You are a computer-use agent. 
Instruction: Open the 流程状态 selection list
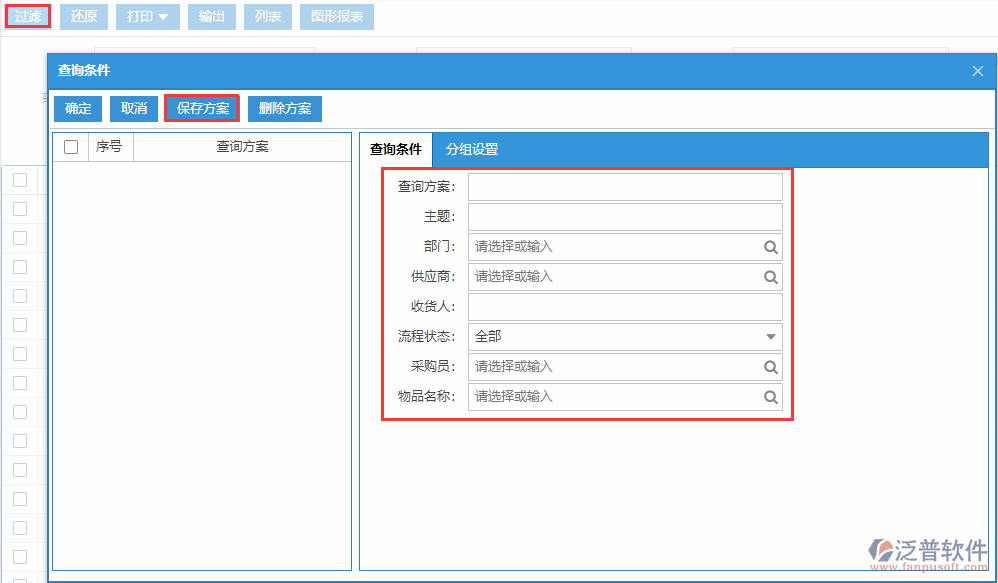(625, 336)
